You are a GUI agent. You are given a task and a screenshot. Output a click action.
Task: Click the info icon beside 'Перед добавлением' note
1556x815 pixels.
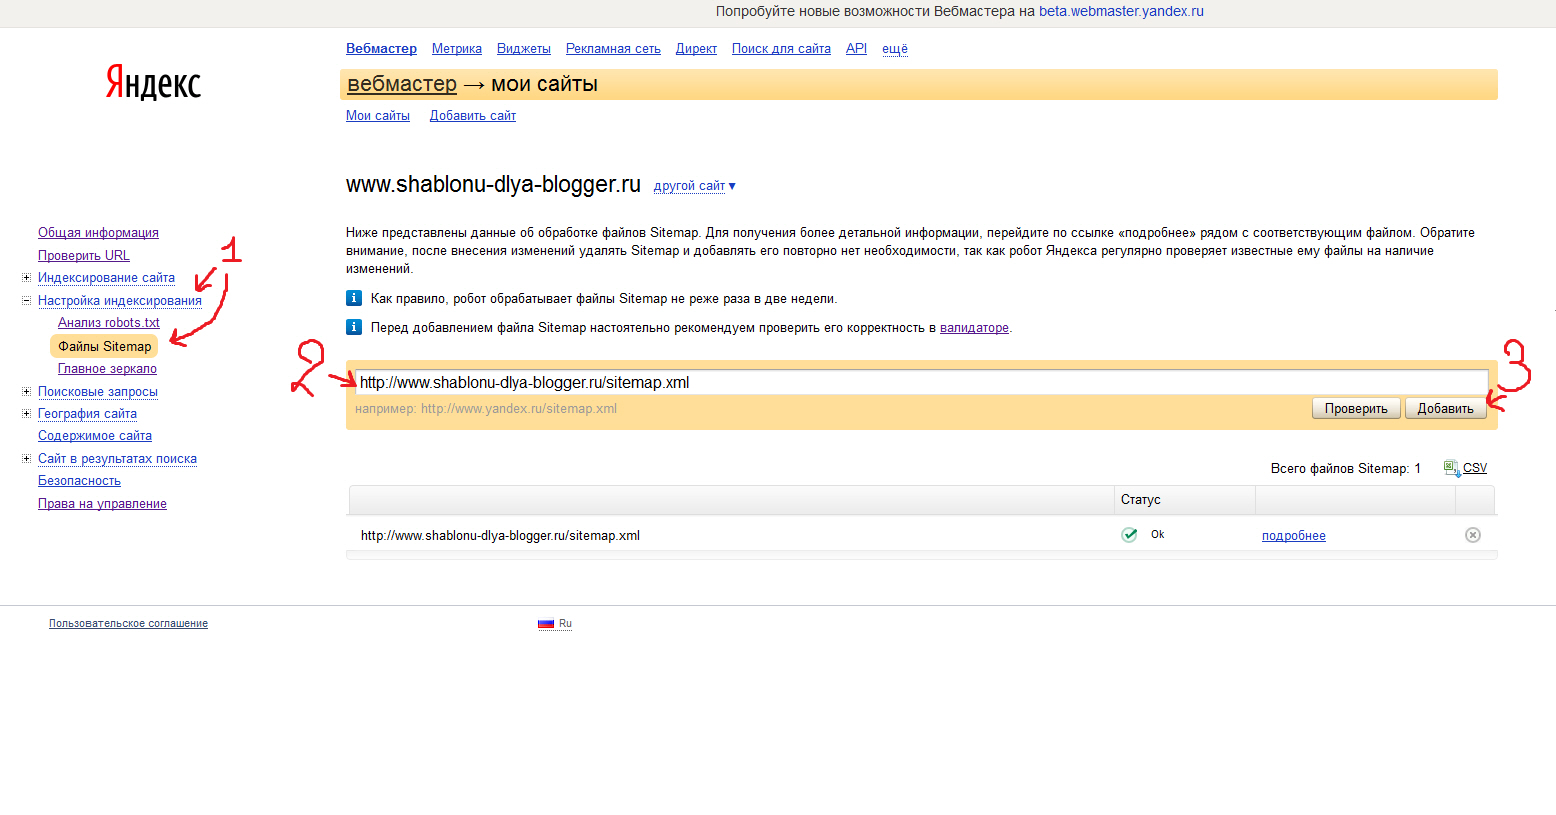pos(354,327)
